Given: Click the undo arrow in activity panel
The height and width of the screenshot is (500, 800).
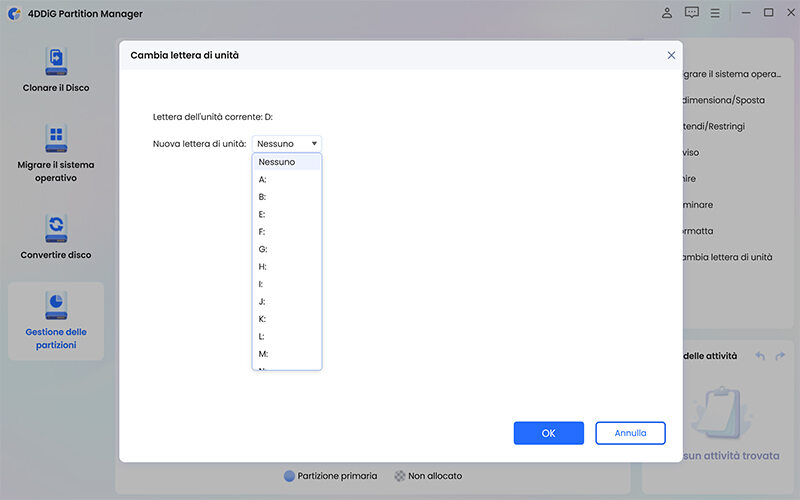Looking at the screenshot, I should (x=760, y=356).
